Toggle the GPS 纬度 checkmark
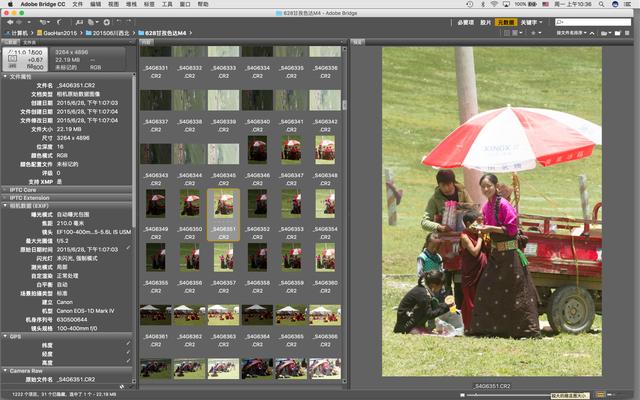Screen dimensions: 640x400 click(x=128, y=343)
